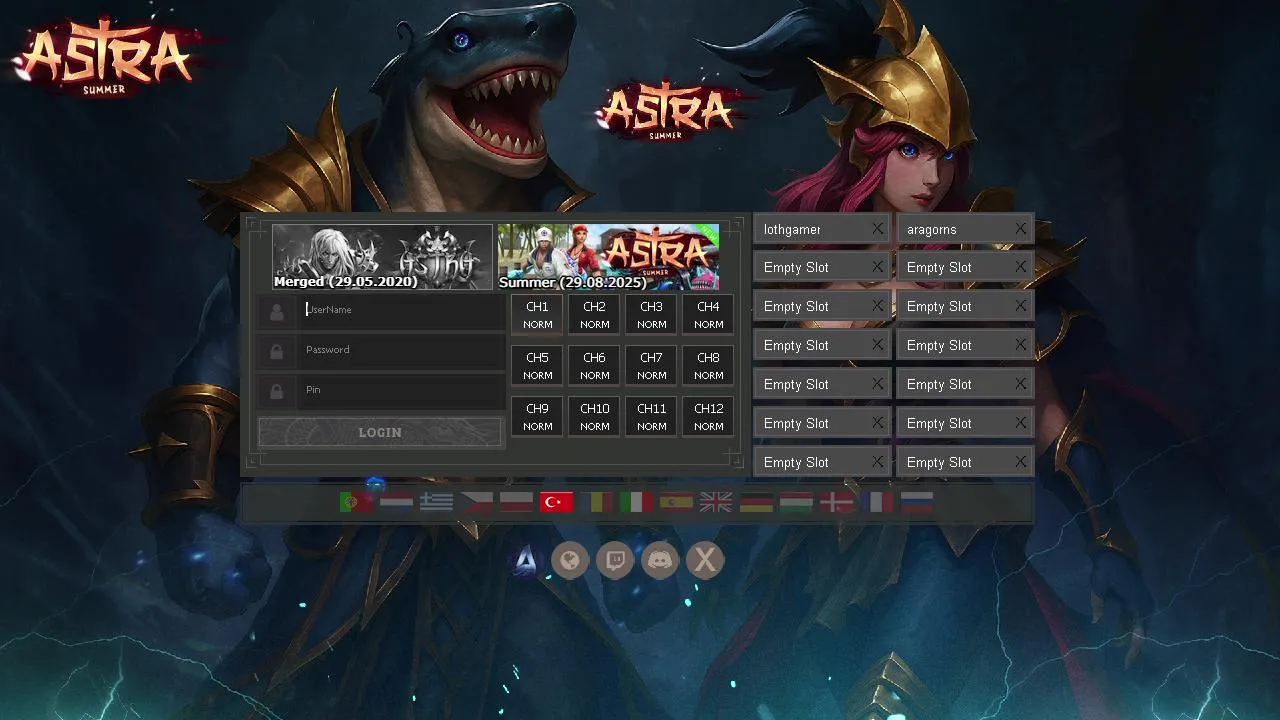Choose channel CH7 NORM

click(x=651, y=365)
